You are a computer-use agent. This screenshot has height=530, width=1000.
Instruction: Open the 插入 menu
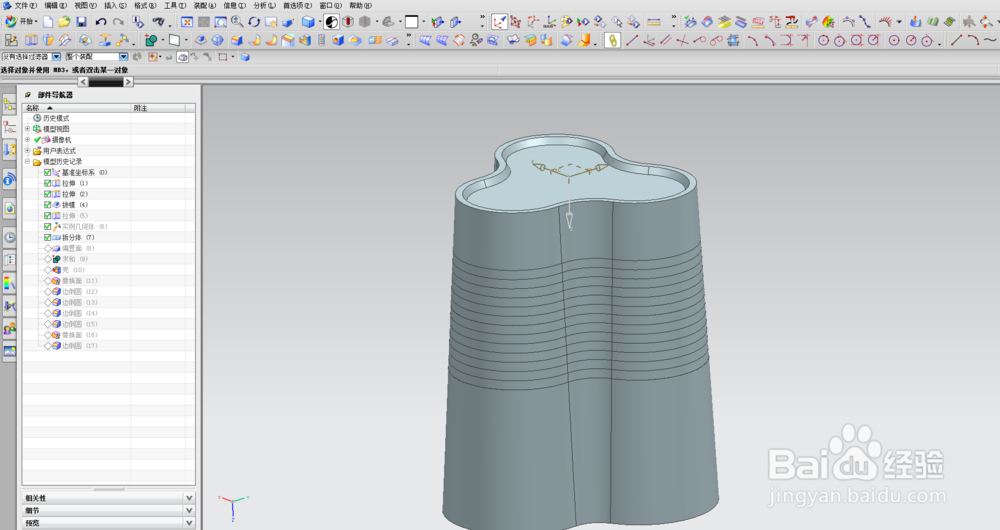115,5
